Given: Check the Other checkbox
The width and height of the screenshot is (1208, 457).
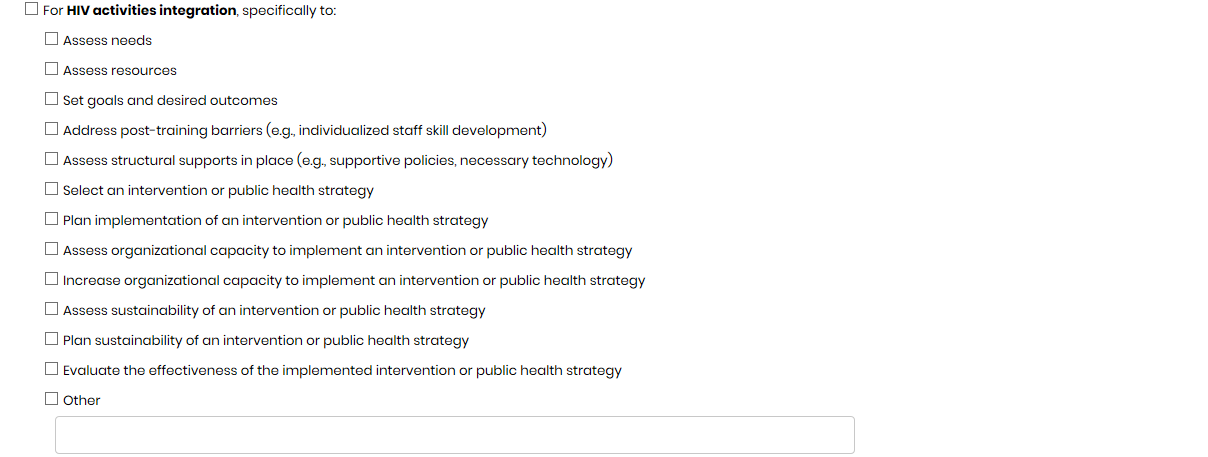Looking at the screenshot, I should [52, 399].
